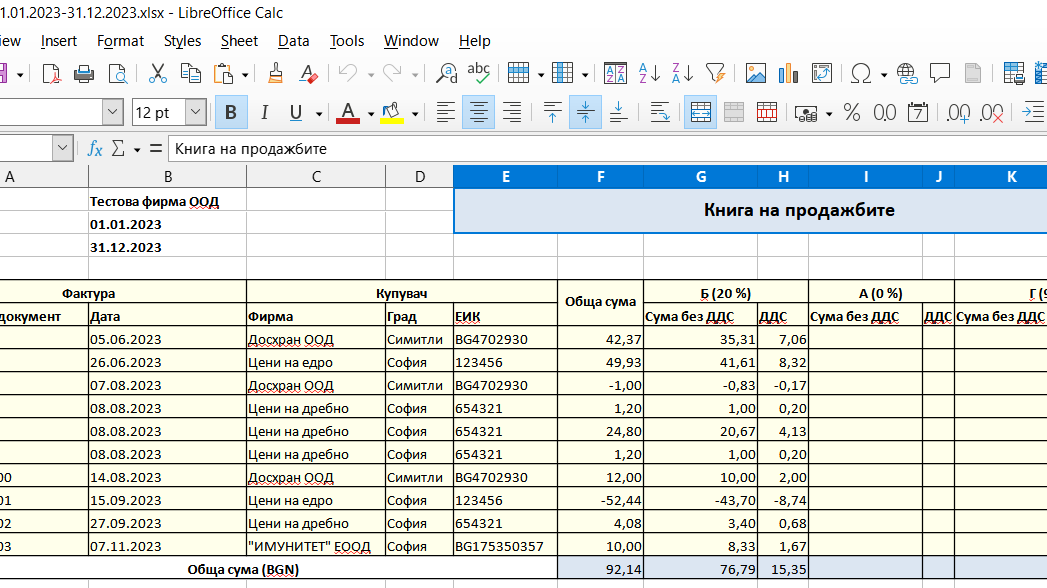Toggle Merge and Center Cells

[x=700, y=113]
